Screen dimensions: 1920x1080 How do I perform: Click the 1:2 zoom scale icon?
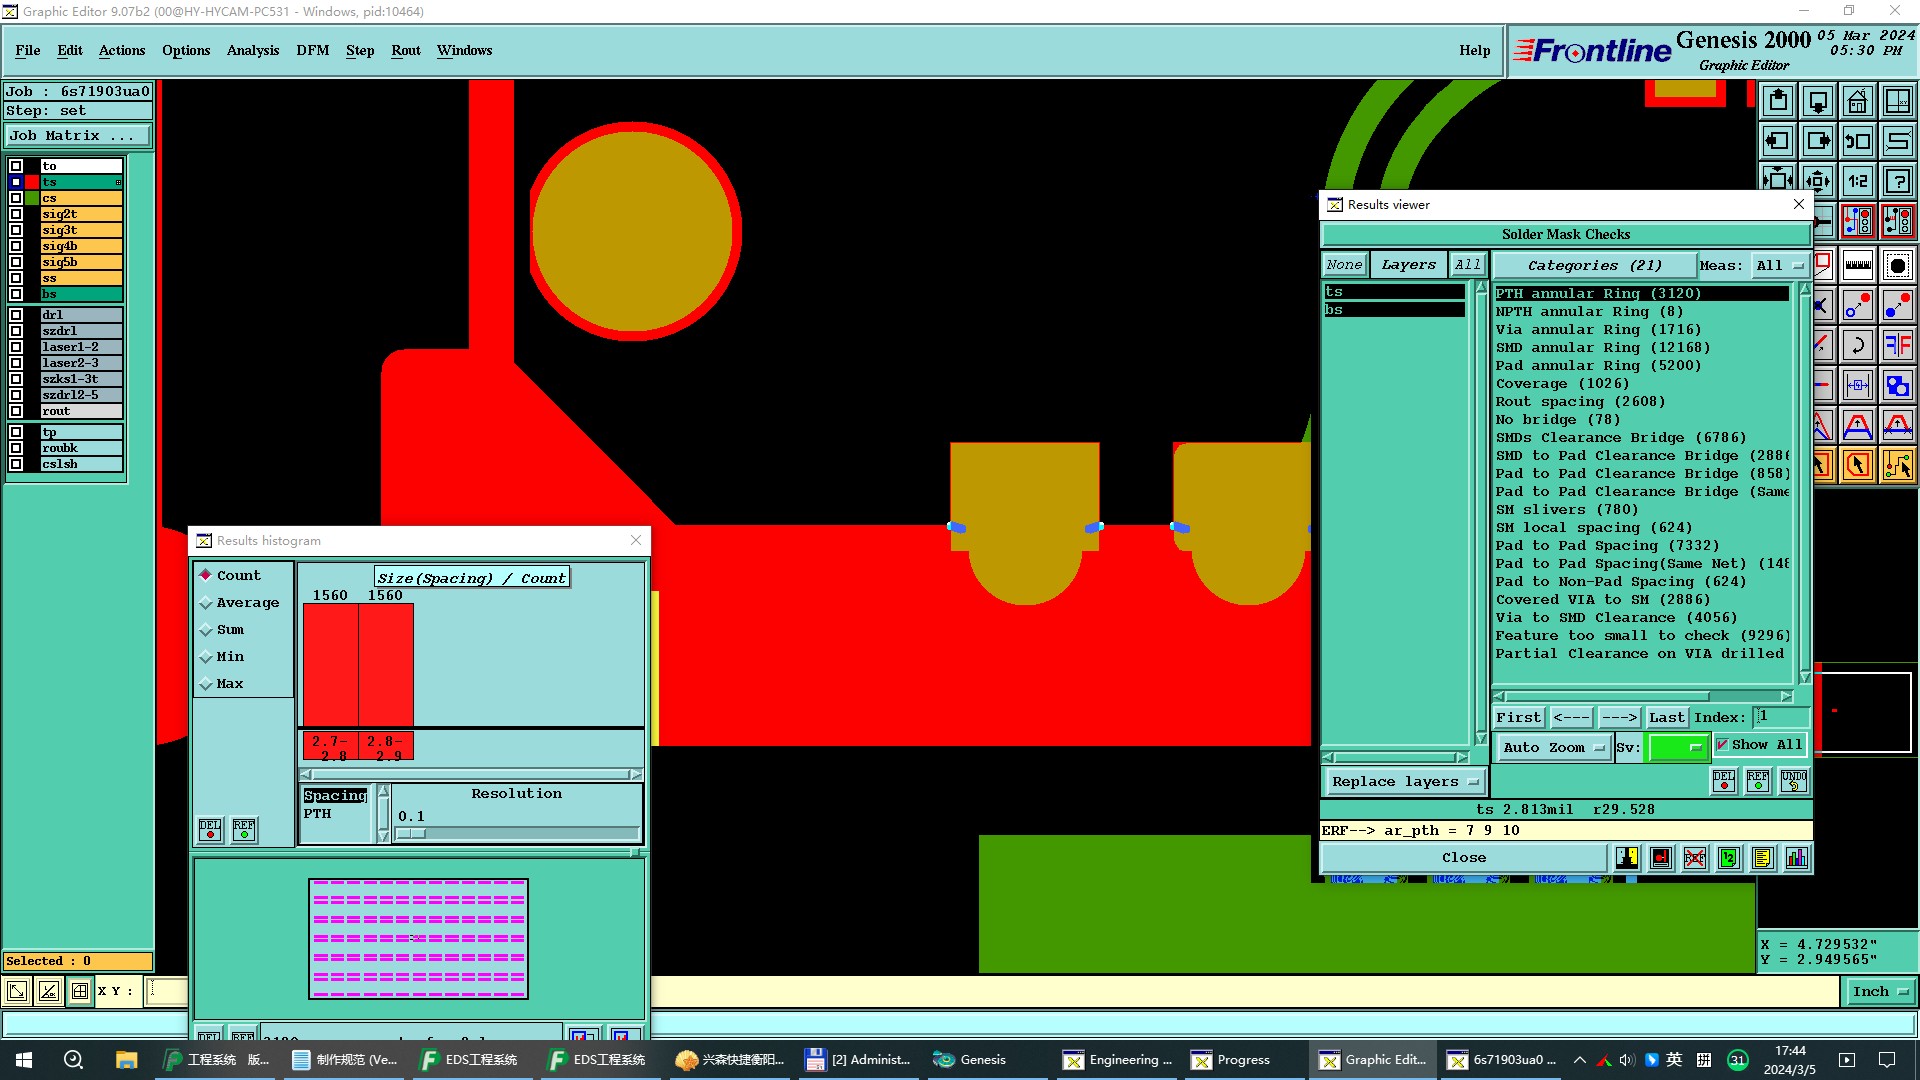tap(1857, 181)
